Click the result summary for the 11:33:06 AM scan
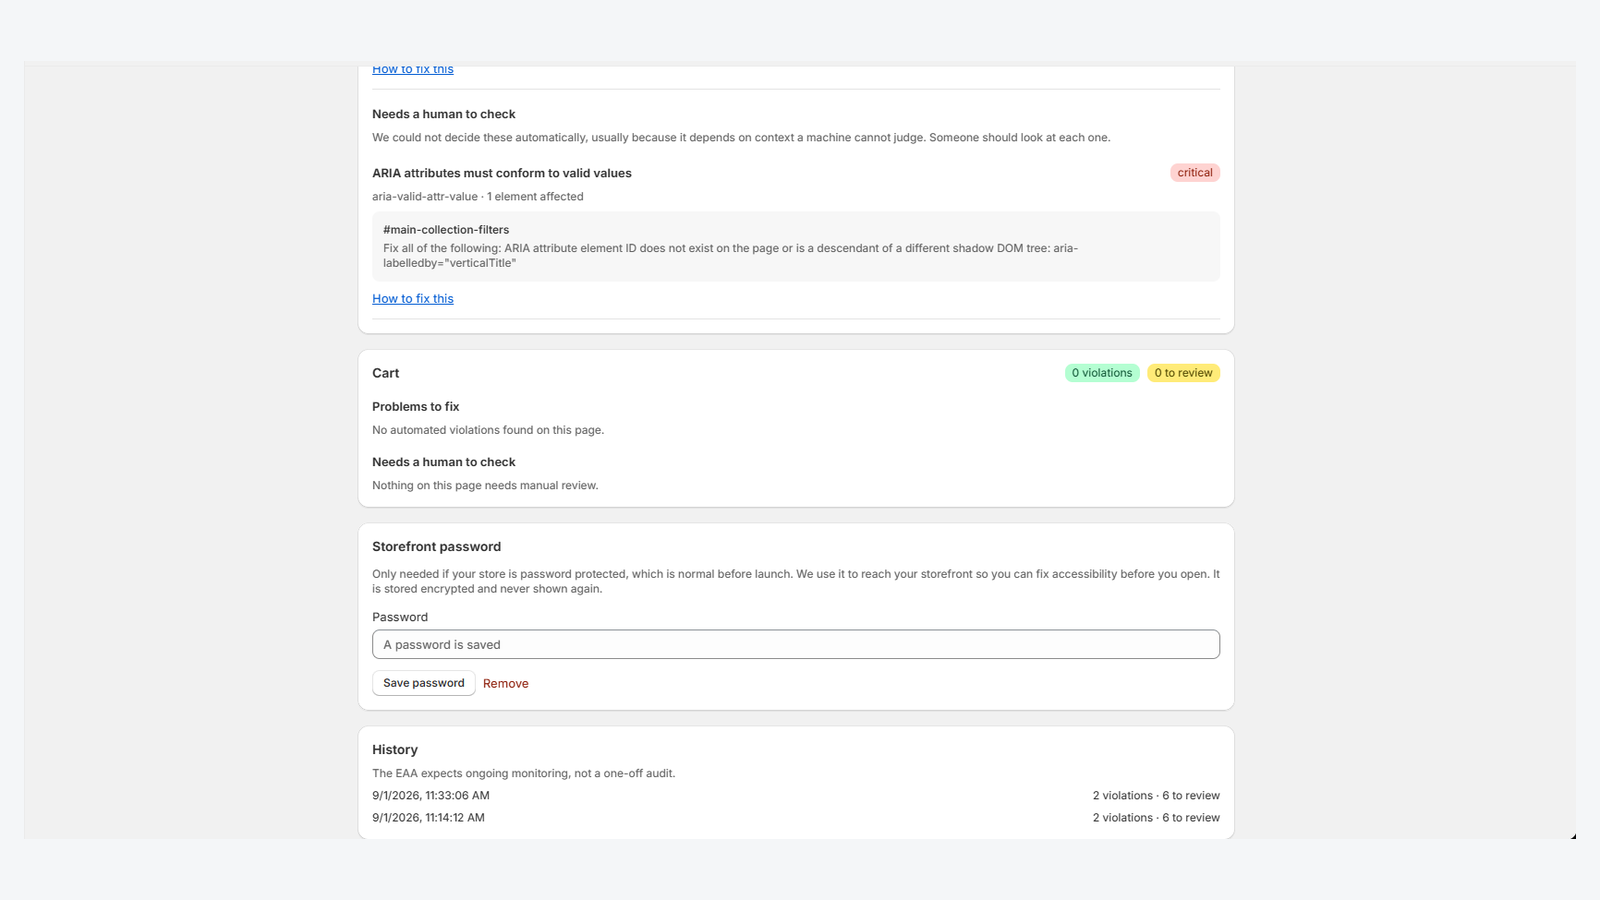The image size is (1600, 900). pos(1156,796)
